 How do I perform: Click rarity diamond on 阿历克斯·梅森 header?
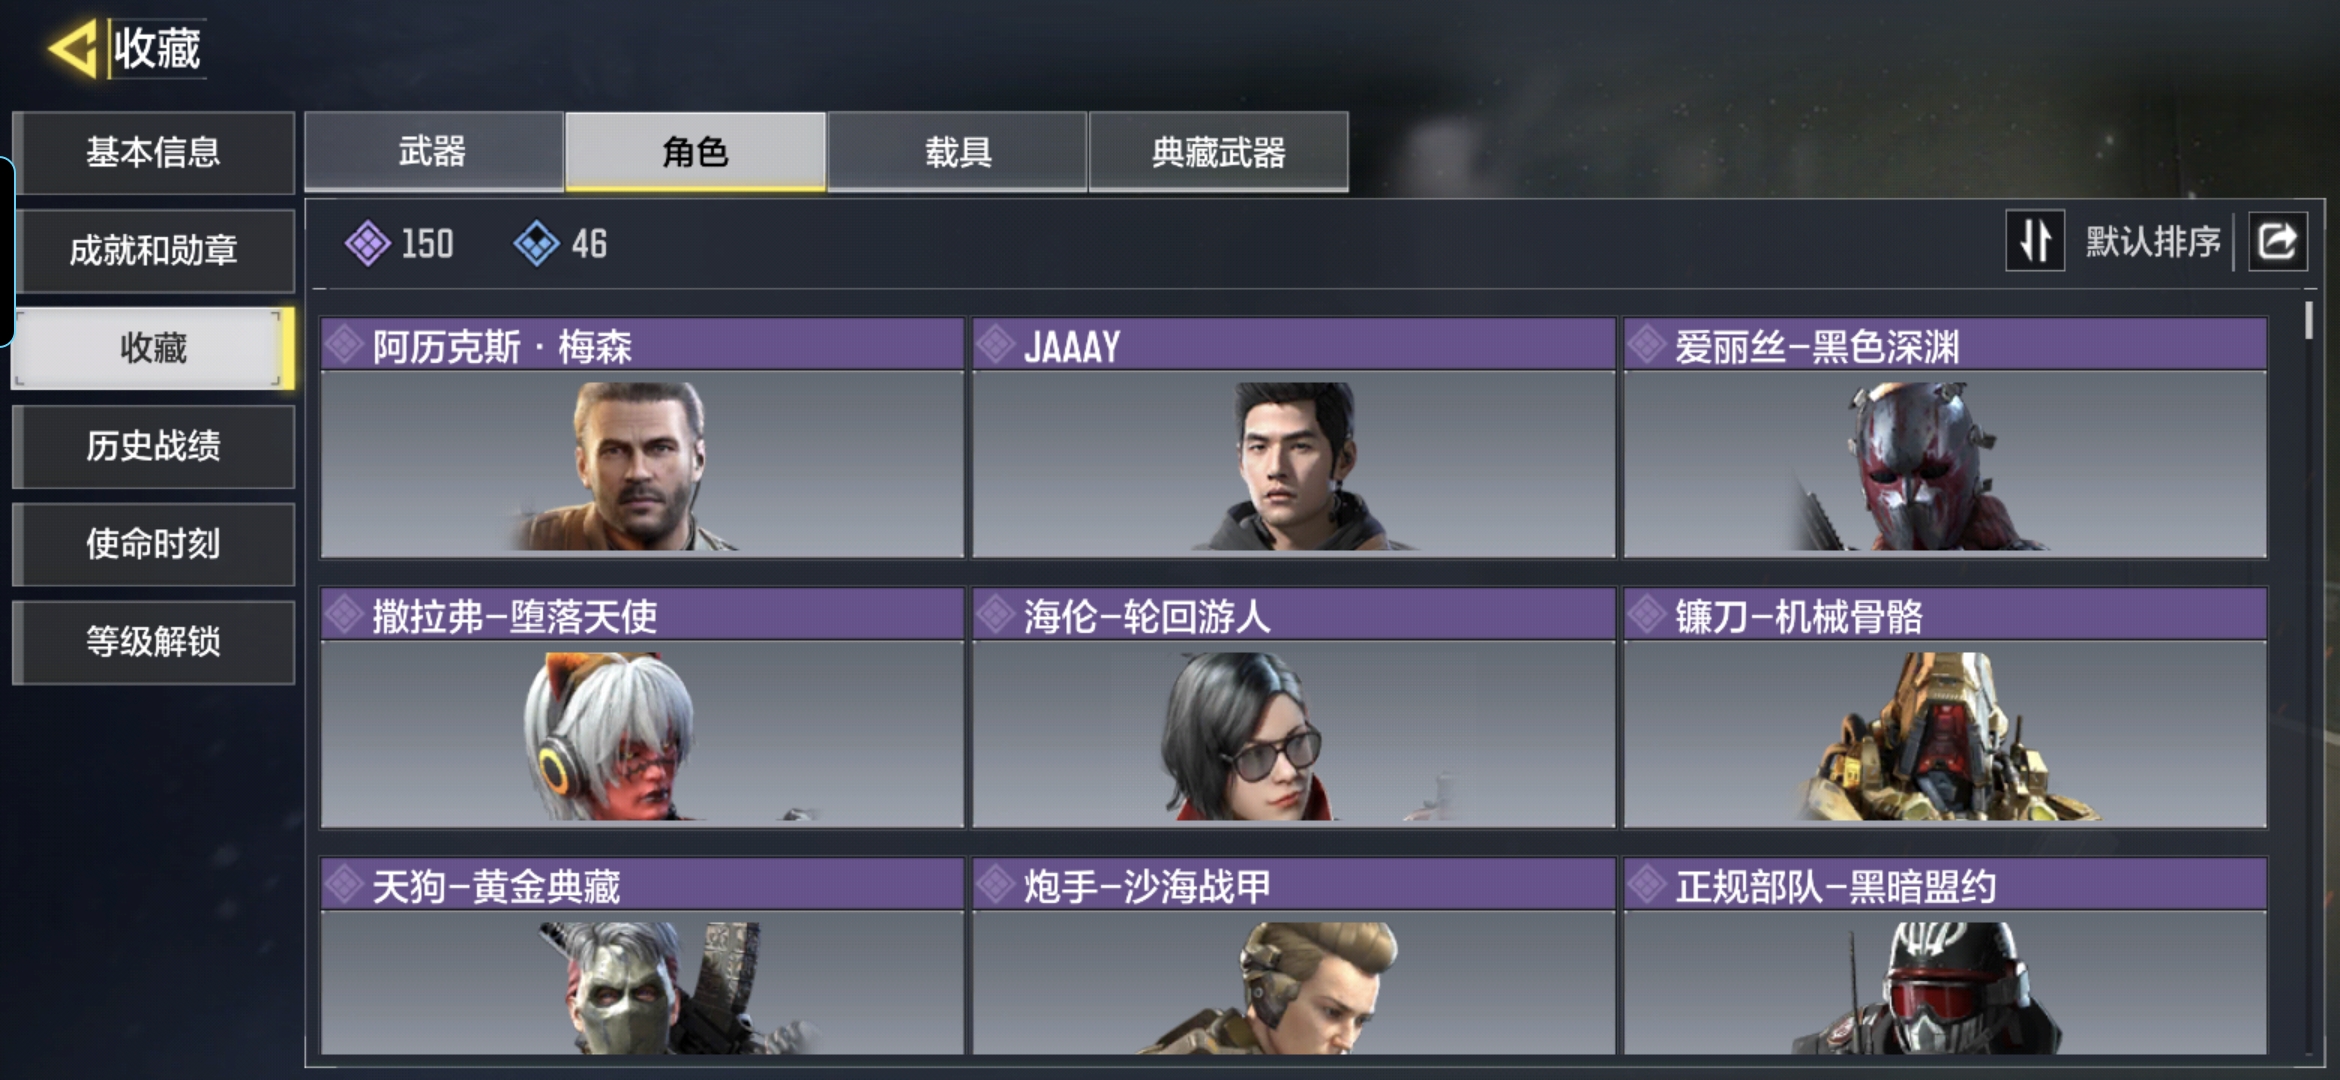pos(344,345)
